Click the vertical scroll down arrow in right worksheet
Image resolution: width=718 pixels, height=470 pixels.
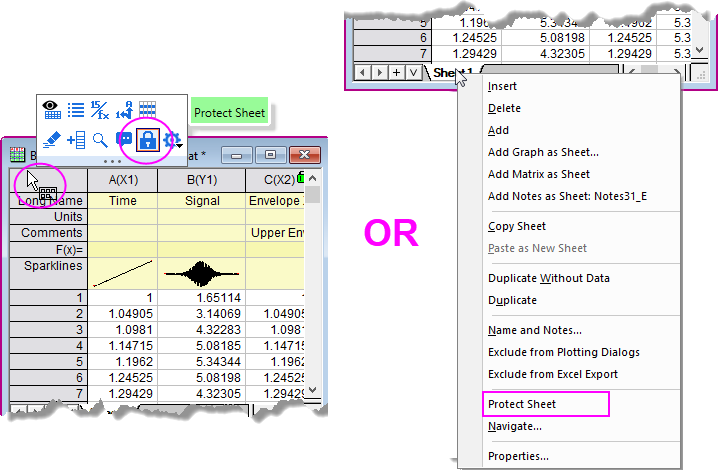pos(699,49)
